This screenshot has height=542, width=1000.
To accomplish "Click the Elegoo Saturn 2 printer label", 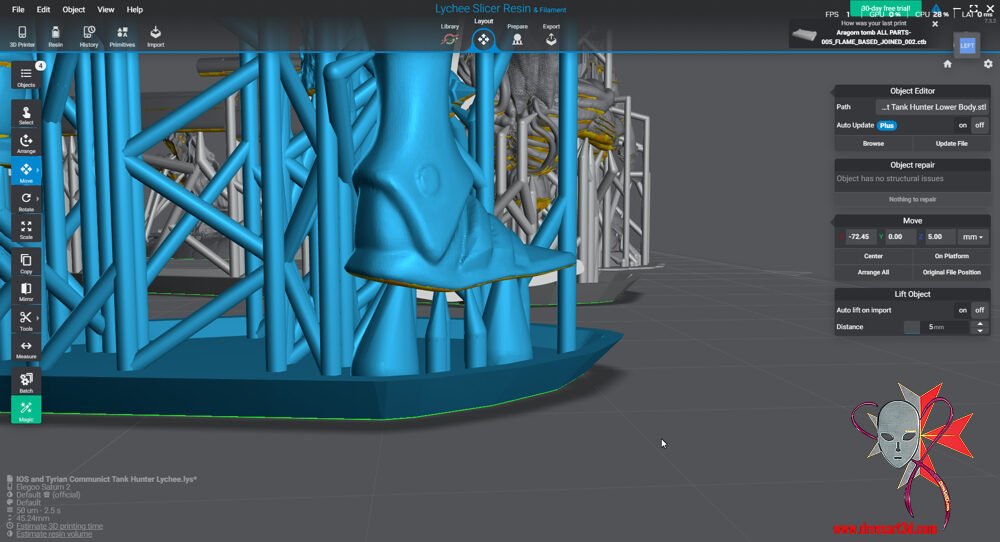I will click(x=43, y=487).
